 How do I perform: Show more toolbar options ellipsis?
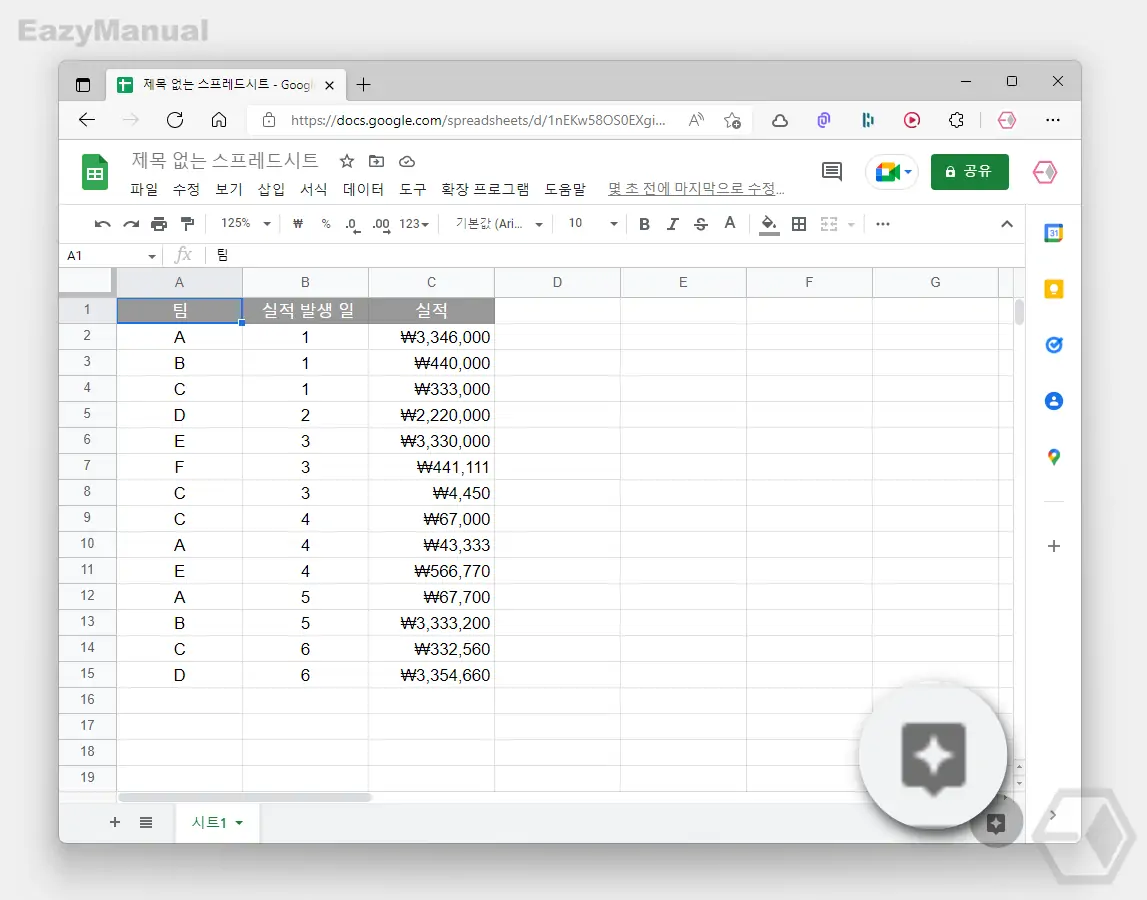(x=883, y=224)
